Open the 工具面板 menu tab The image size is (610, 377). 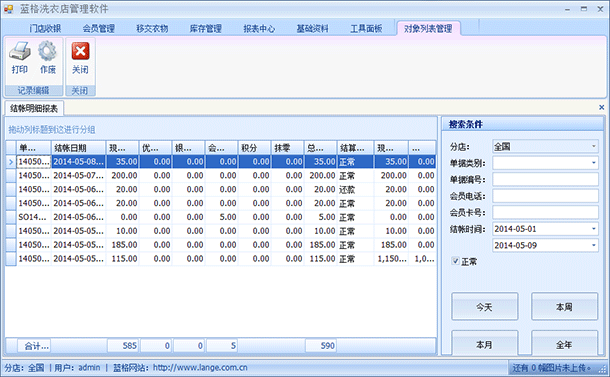click(366, 28)
